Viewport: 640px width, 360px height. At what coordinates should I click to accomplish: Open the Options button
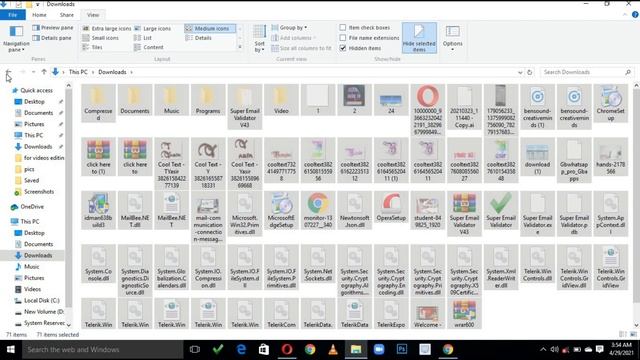(x=452, y=38)
